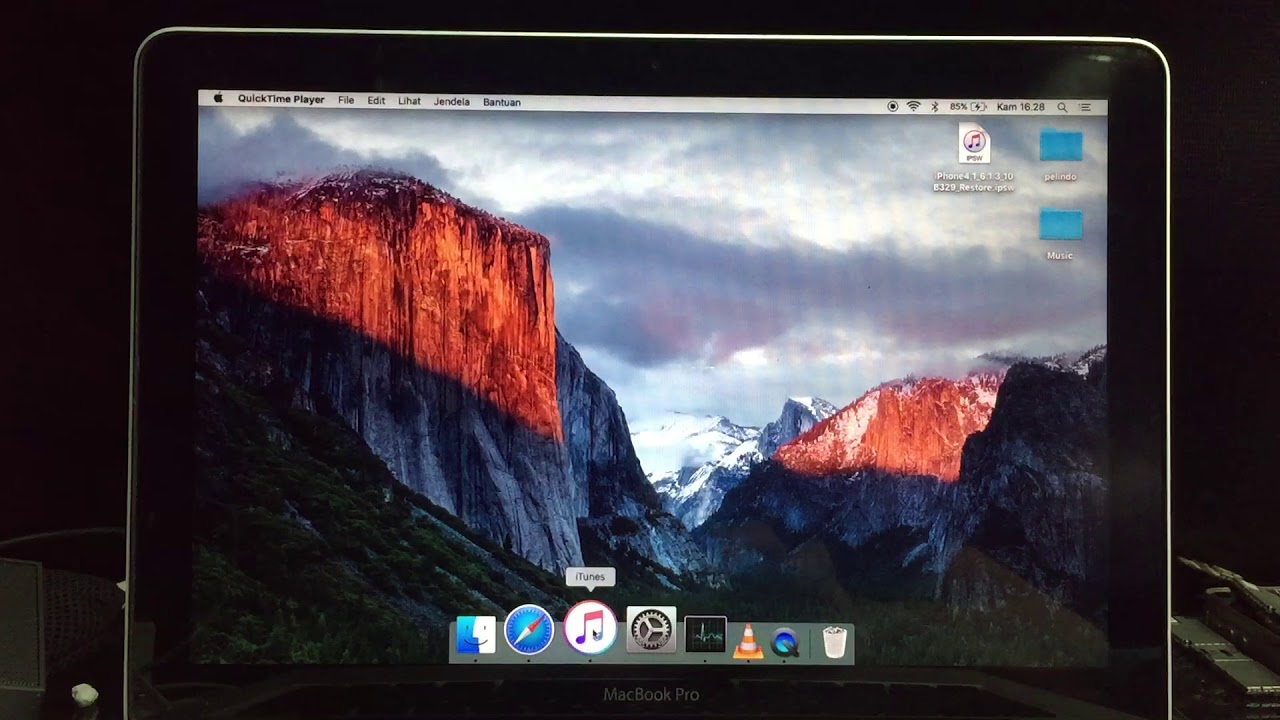This screenshot has height=720, width=1280.
Task: Open the Wi-Fi status menu
Action: tap(913, 106)
